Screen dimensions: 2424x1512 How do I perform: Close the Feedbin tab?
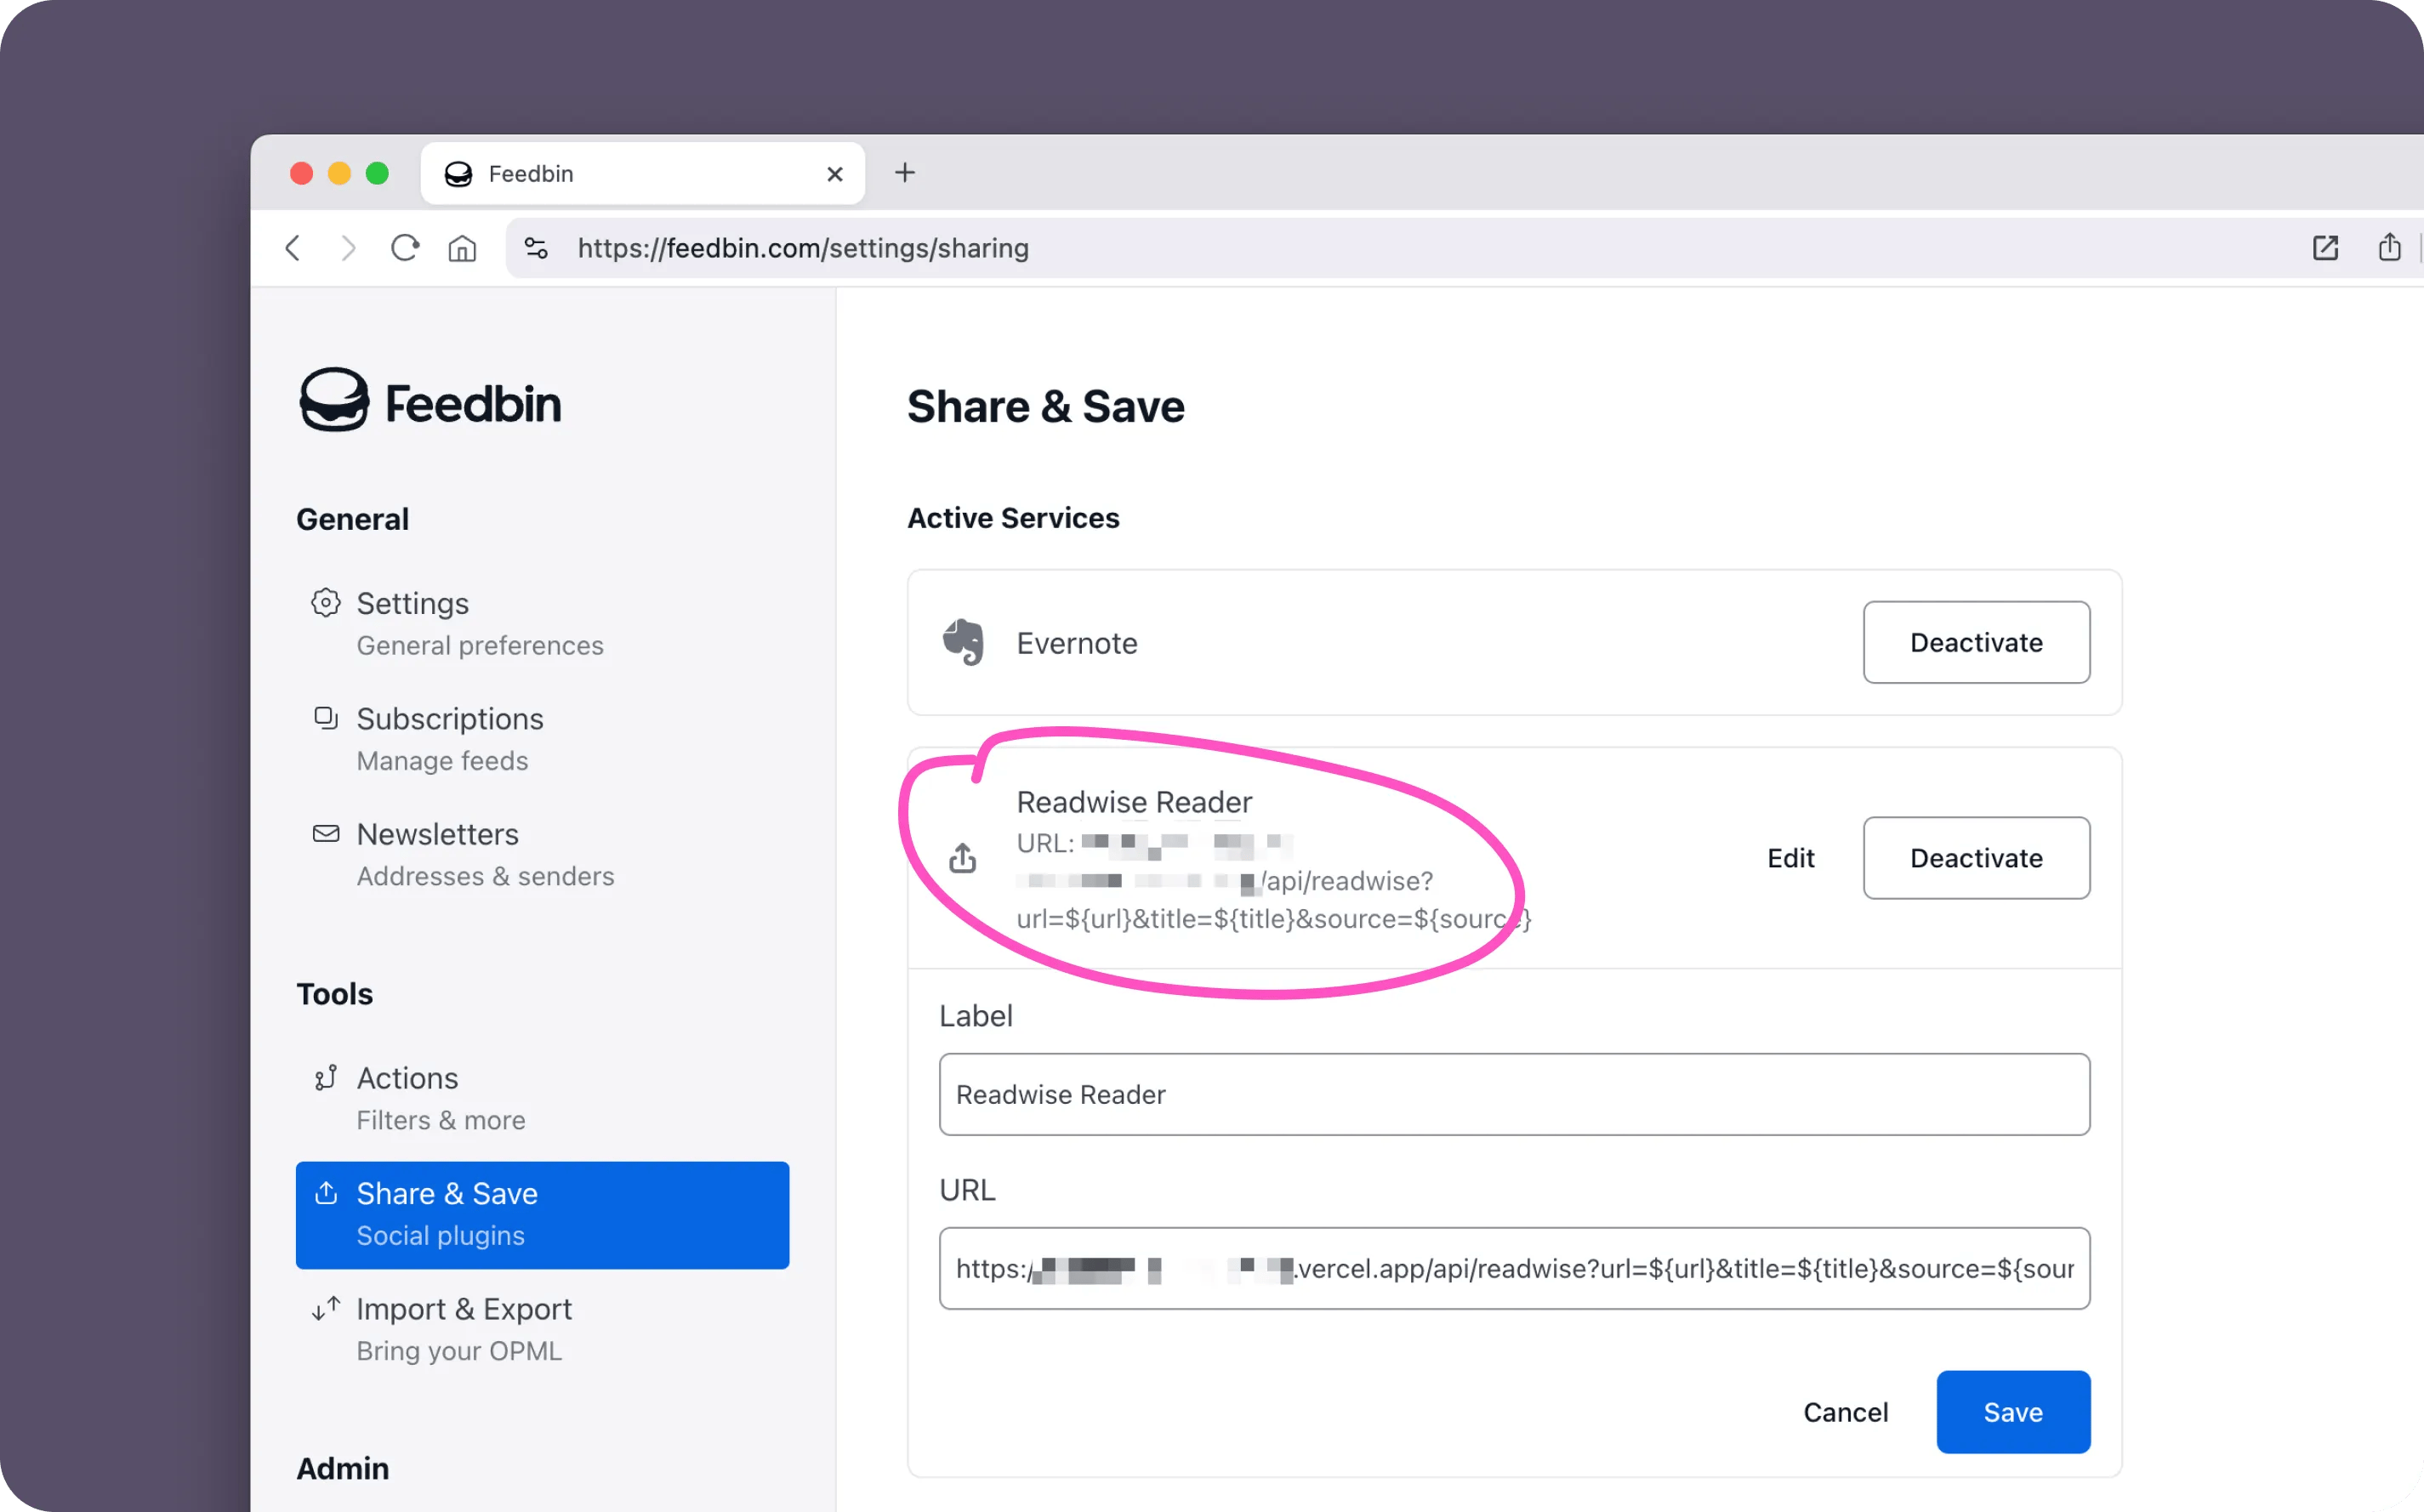835,174
